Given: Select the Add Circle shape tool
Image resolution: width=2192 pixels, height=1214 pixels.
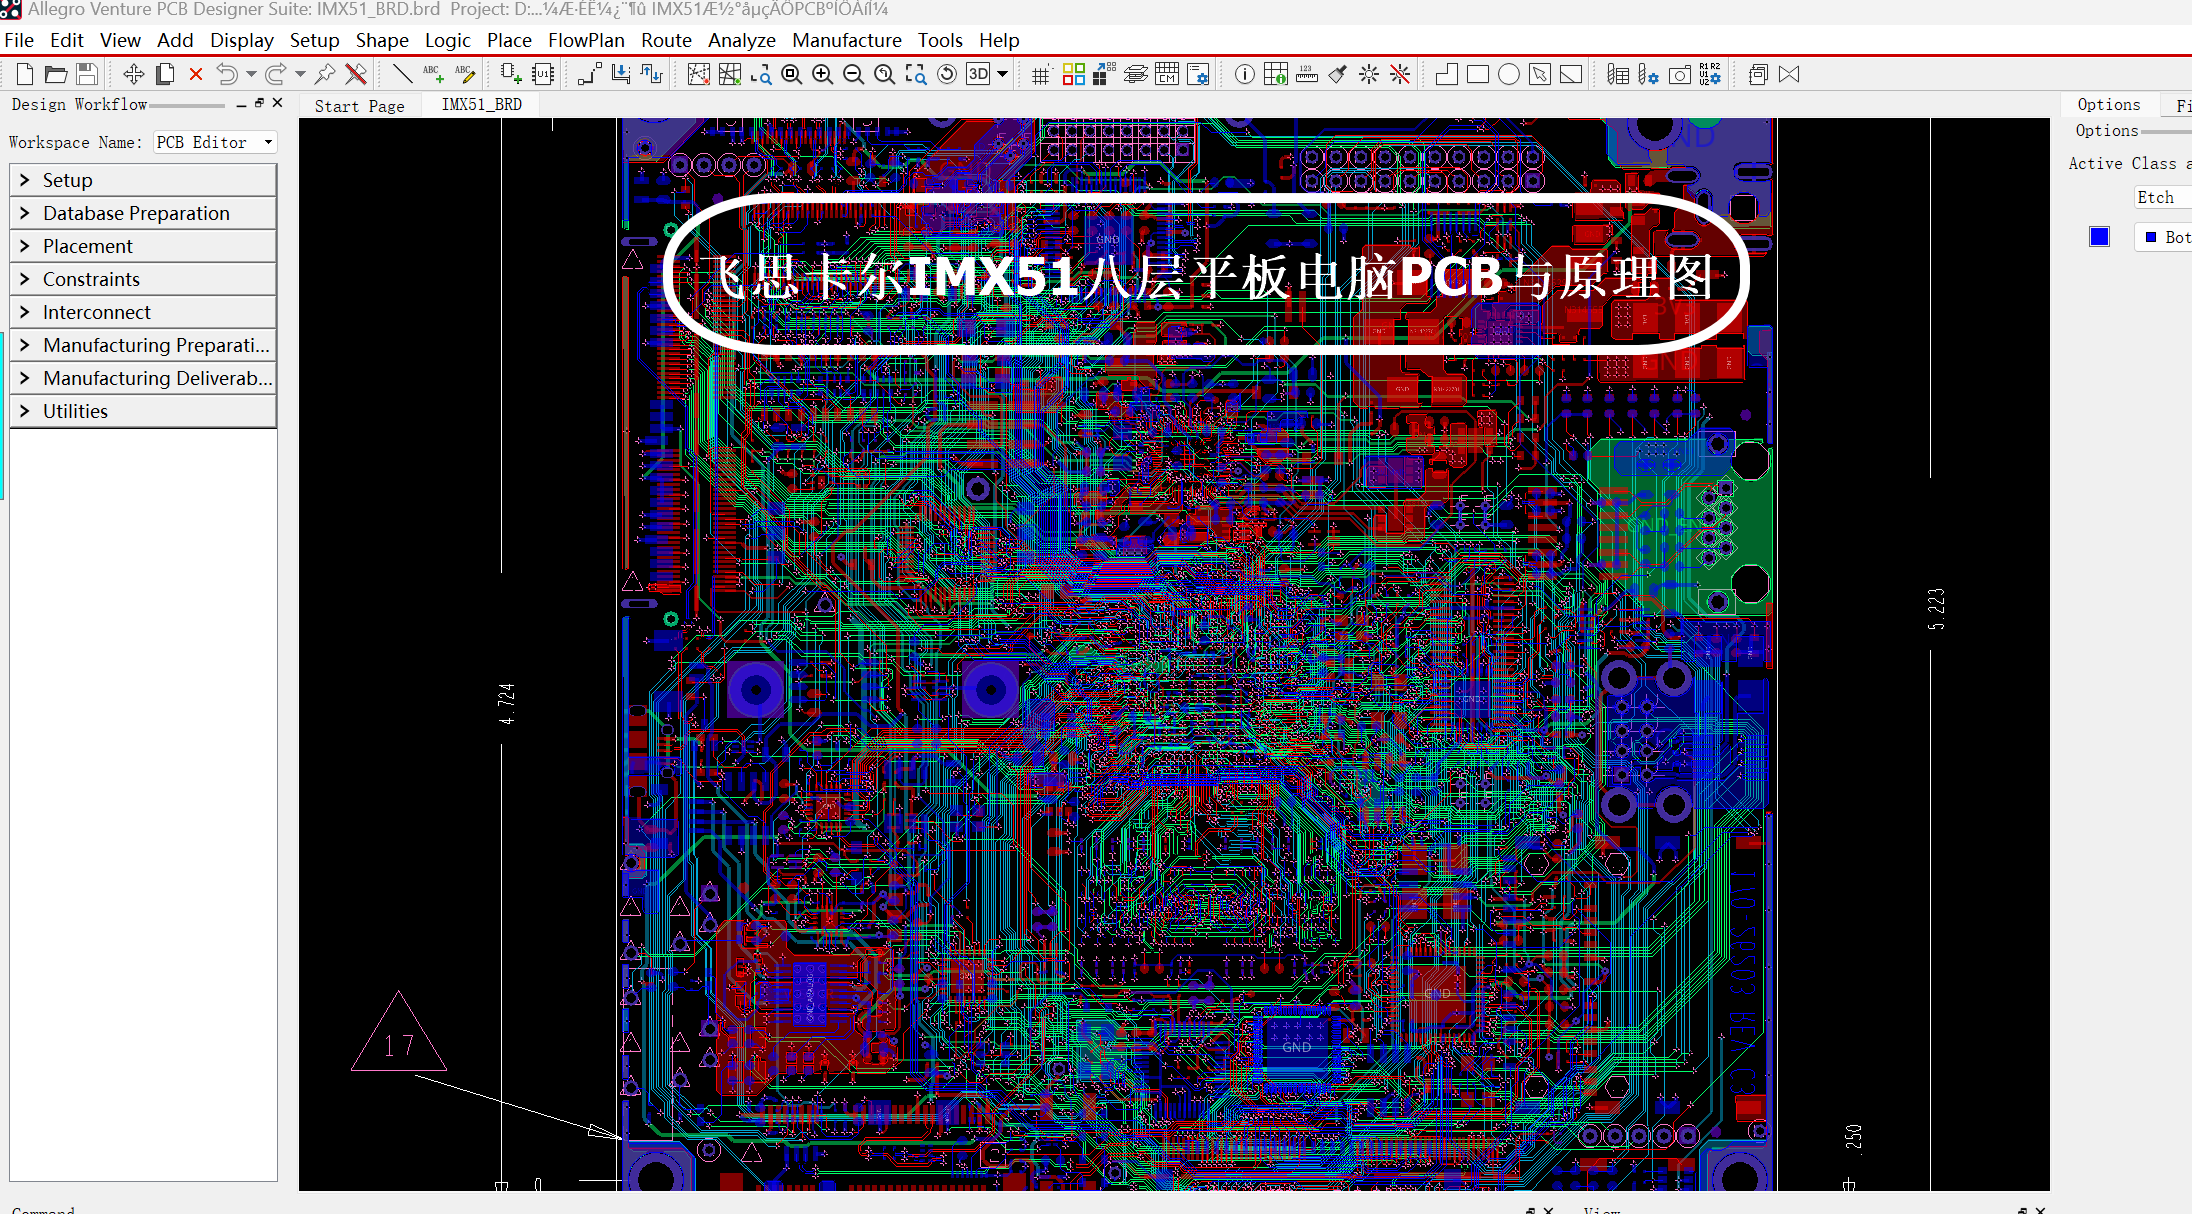Looking at the screenshot, I should click(1509, 74).
